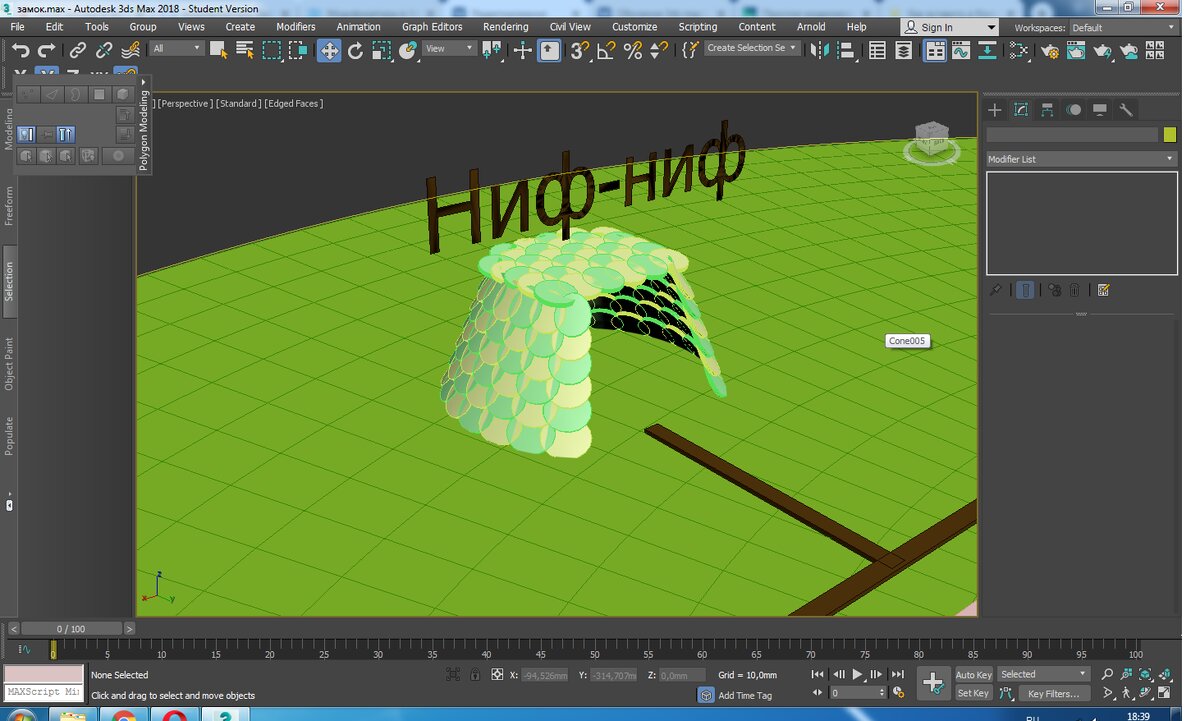Click the Mirror tool icon
The image size is (1200, 721).
pos(819,50)
